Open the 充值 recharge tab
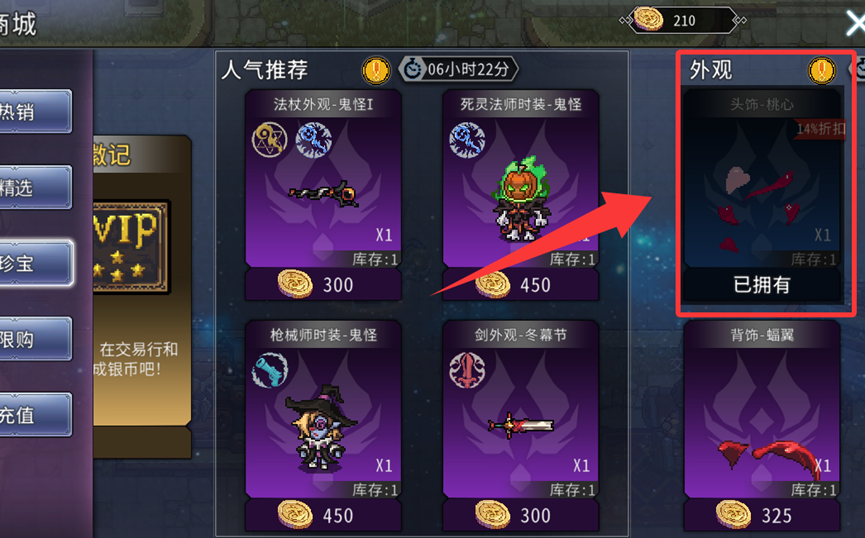This screenshot has height=538, width=865. (x=34, y=414)
